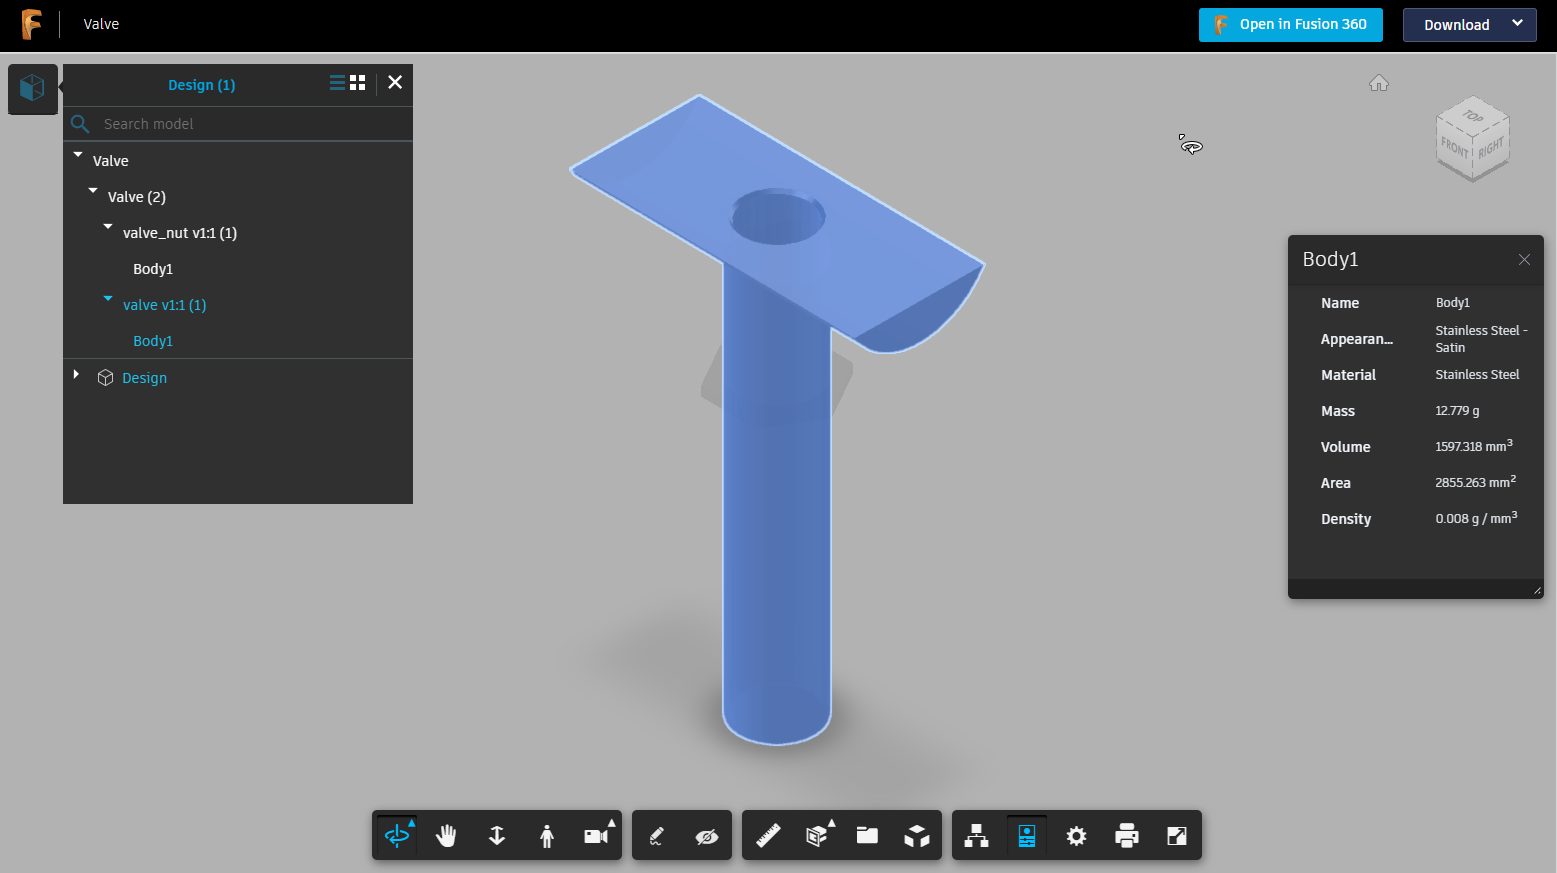Click Stainless Steel - Satin appearance value

coord(1481,339)
